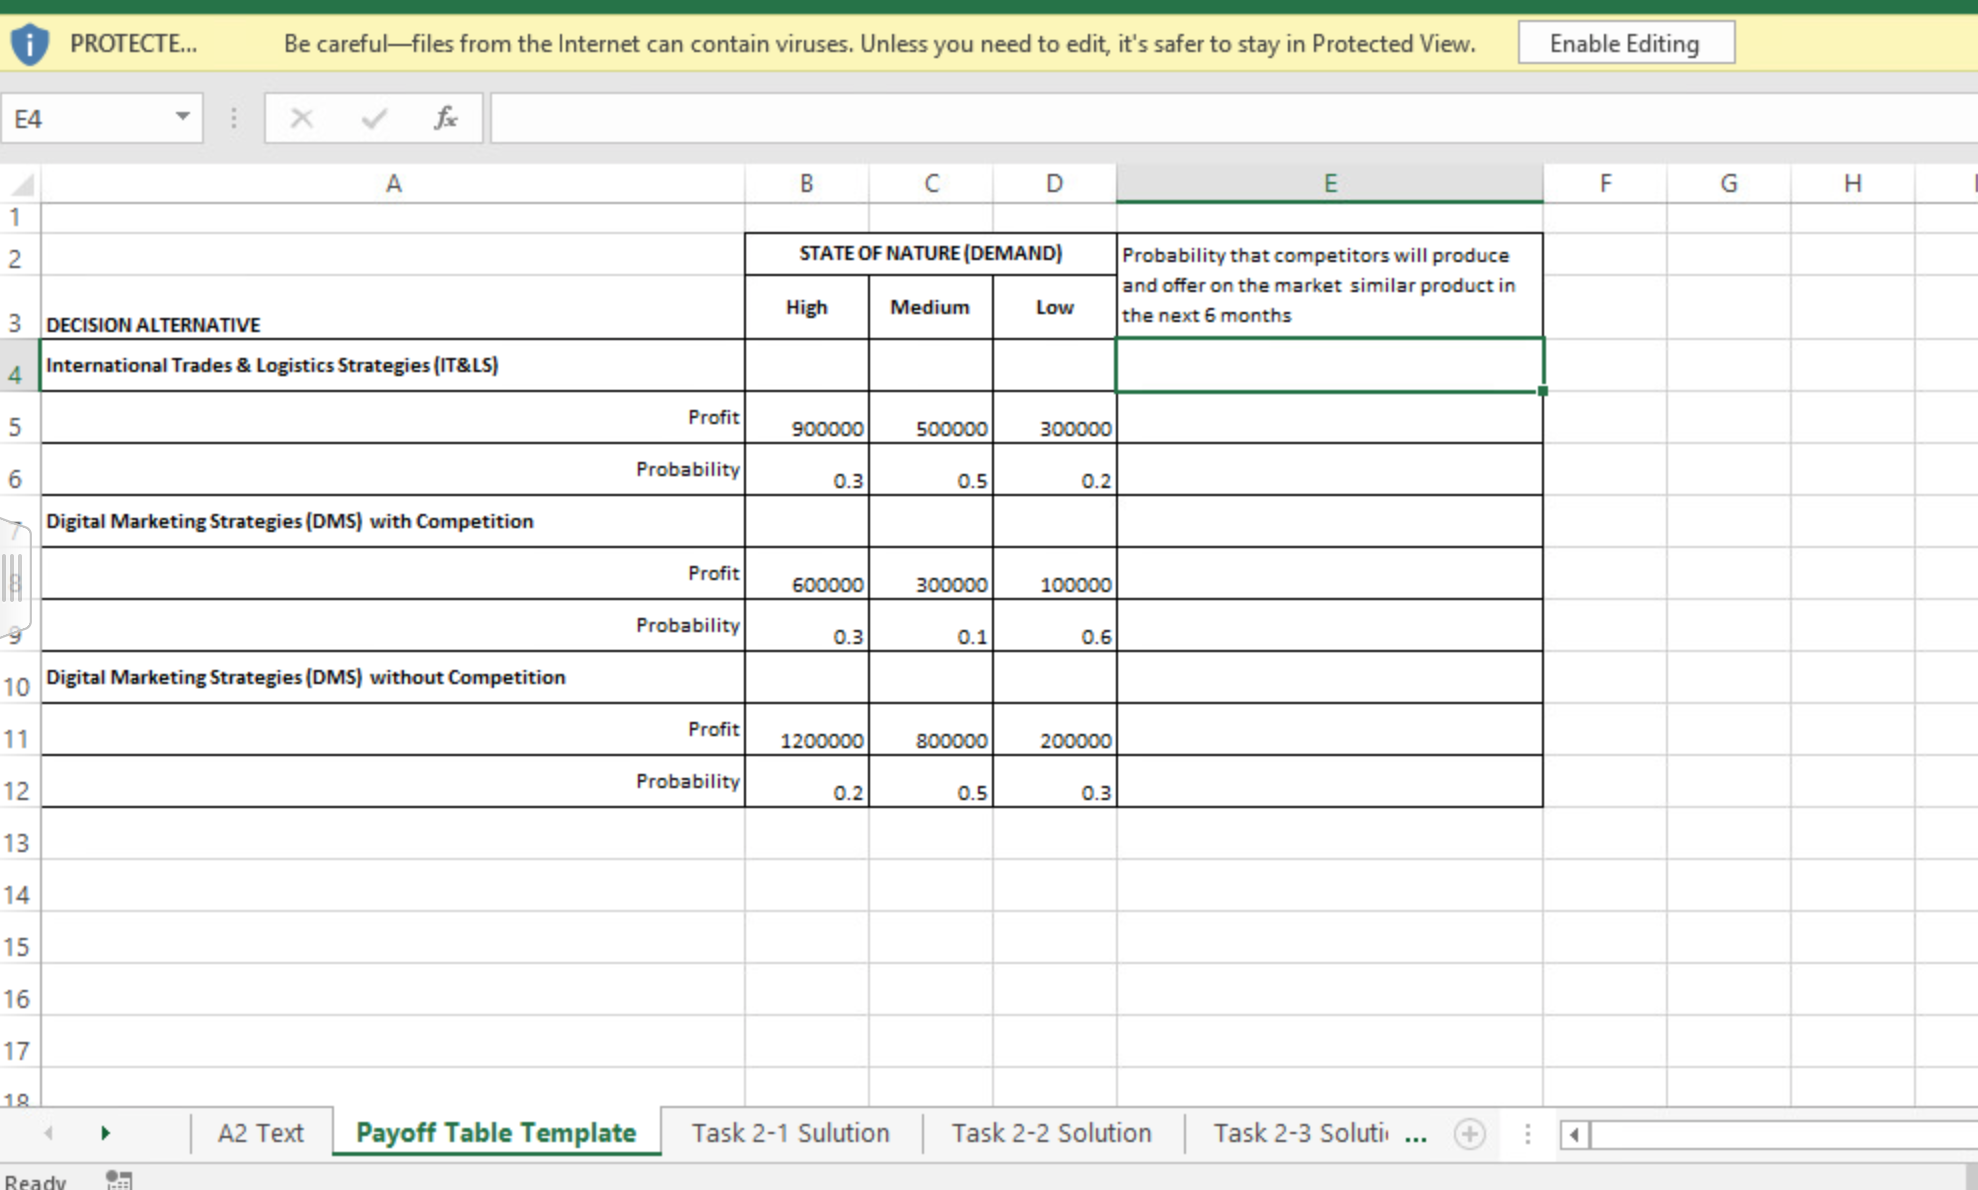The image size is (1978, 1190).
Task: Click the cell with value 800000
Action: click(931, 730)
